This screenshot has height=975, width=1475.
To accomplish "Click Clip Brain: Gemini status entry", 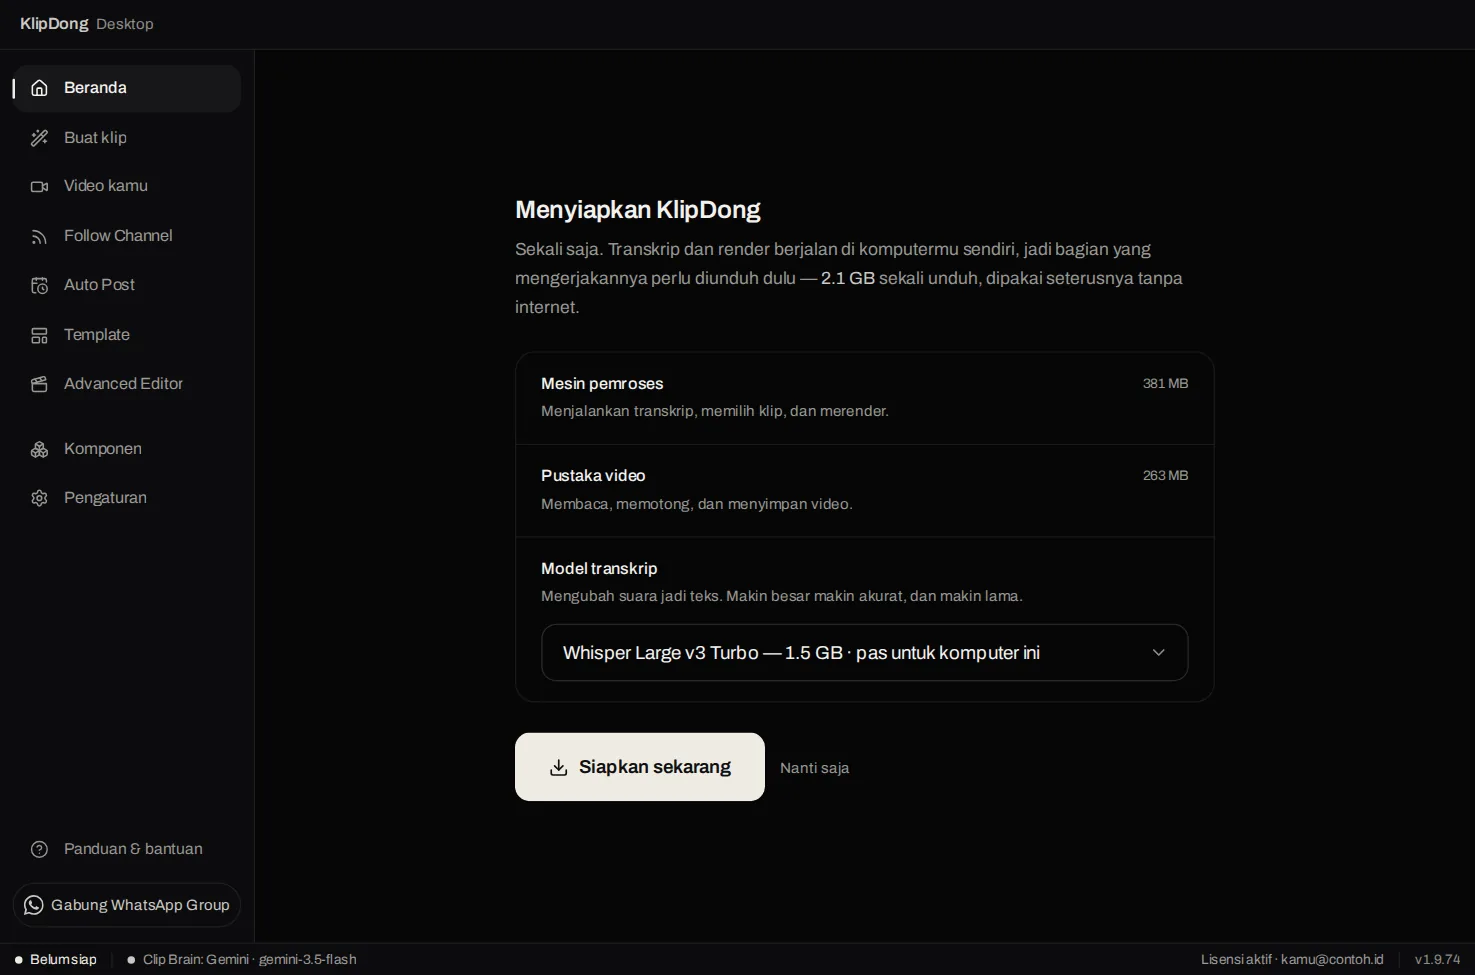I will (x=242, y=959).
